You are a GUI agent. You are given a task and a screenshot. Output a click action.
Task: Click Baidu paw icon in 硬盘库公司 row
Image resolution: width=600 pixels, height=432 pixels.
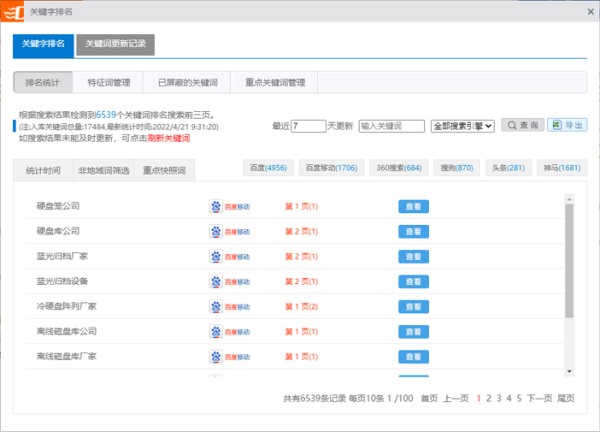point(216,231)
